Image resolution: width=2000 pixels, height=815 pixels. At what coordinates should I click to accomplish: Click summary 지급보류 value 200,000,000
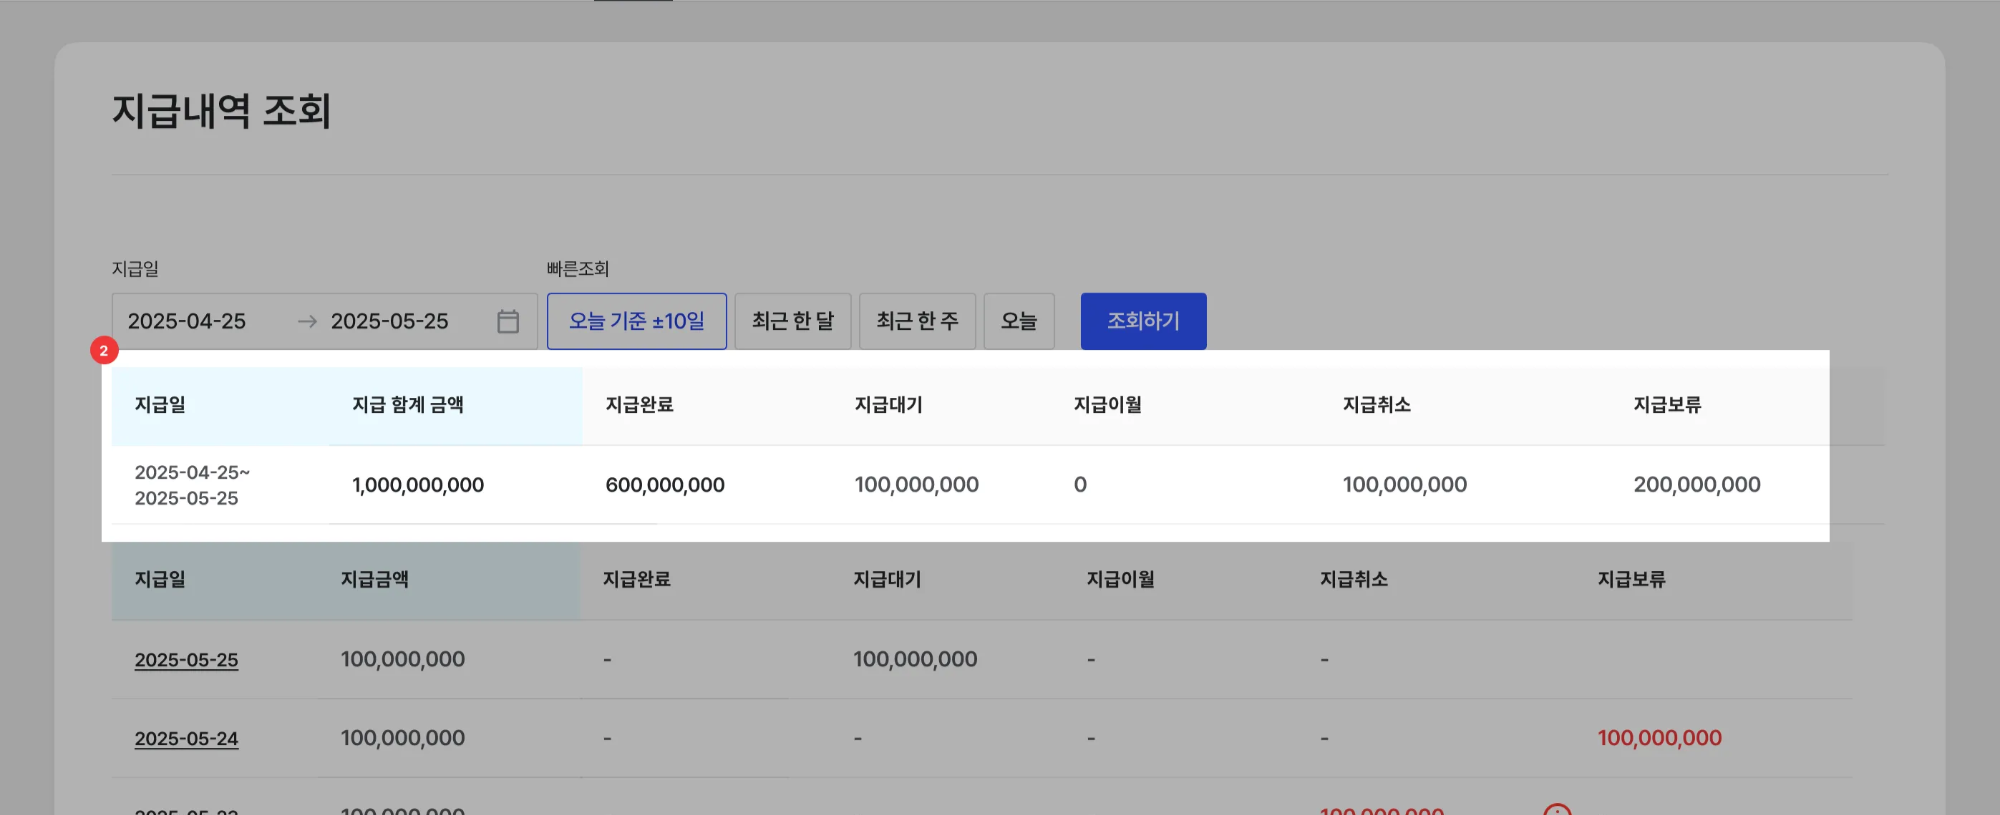click(x=1697, y=485)
